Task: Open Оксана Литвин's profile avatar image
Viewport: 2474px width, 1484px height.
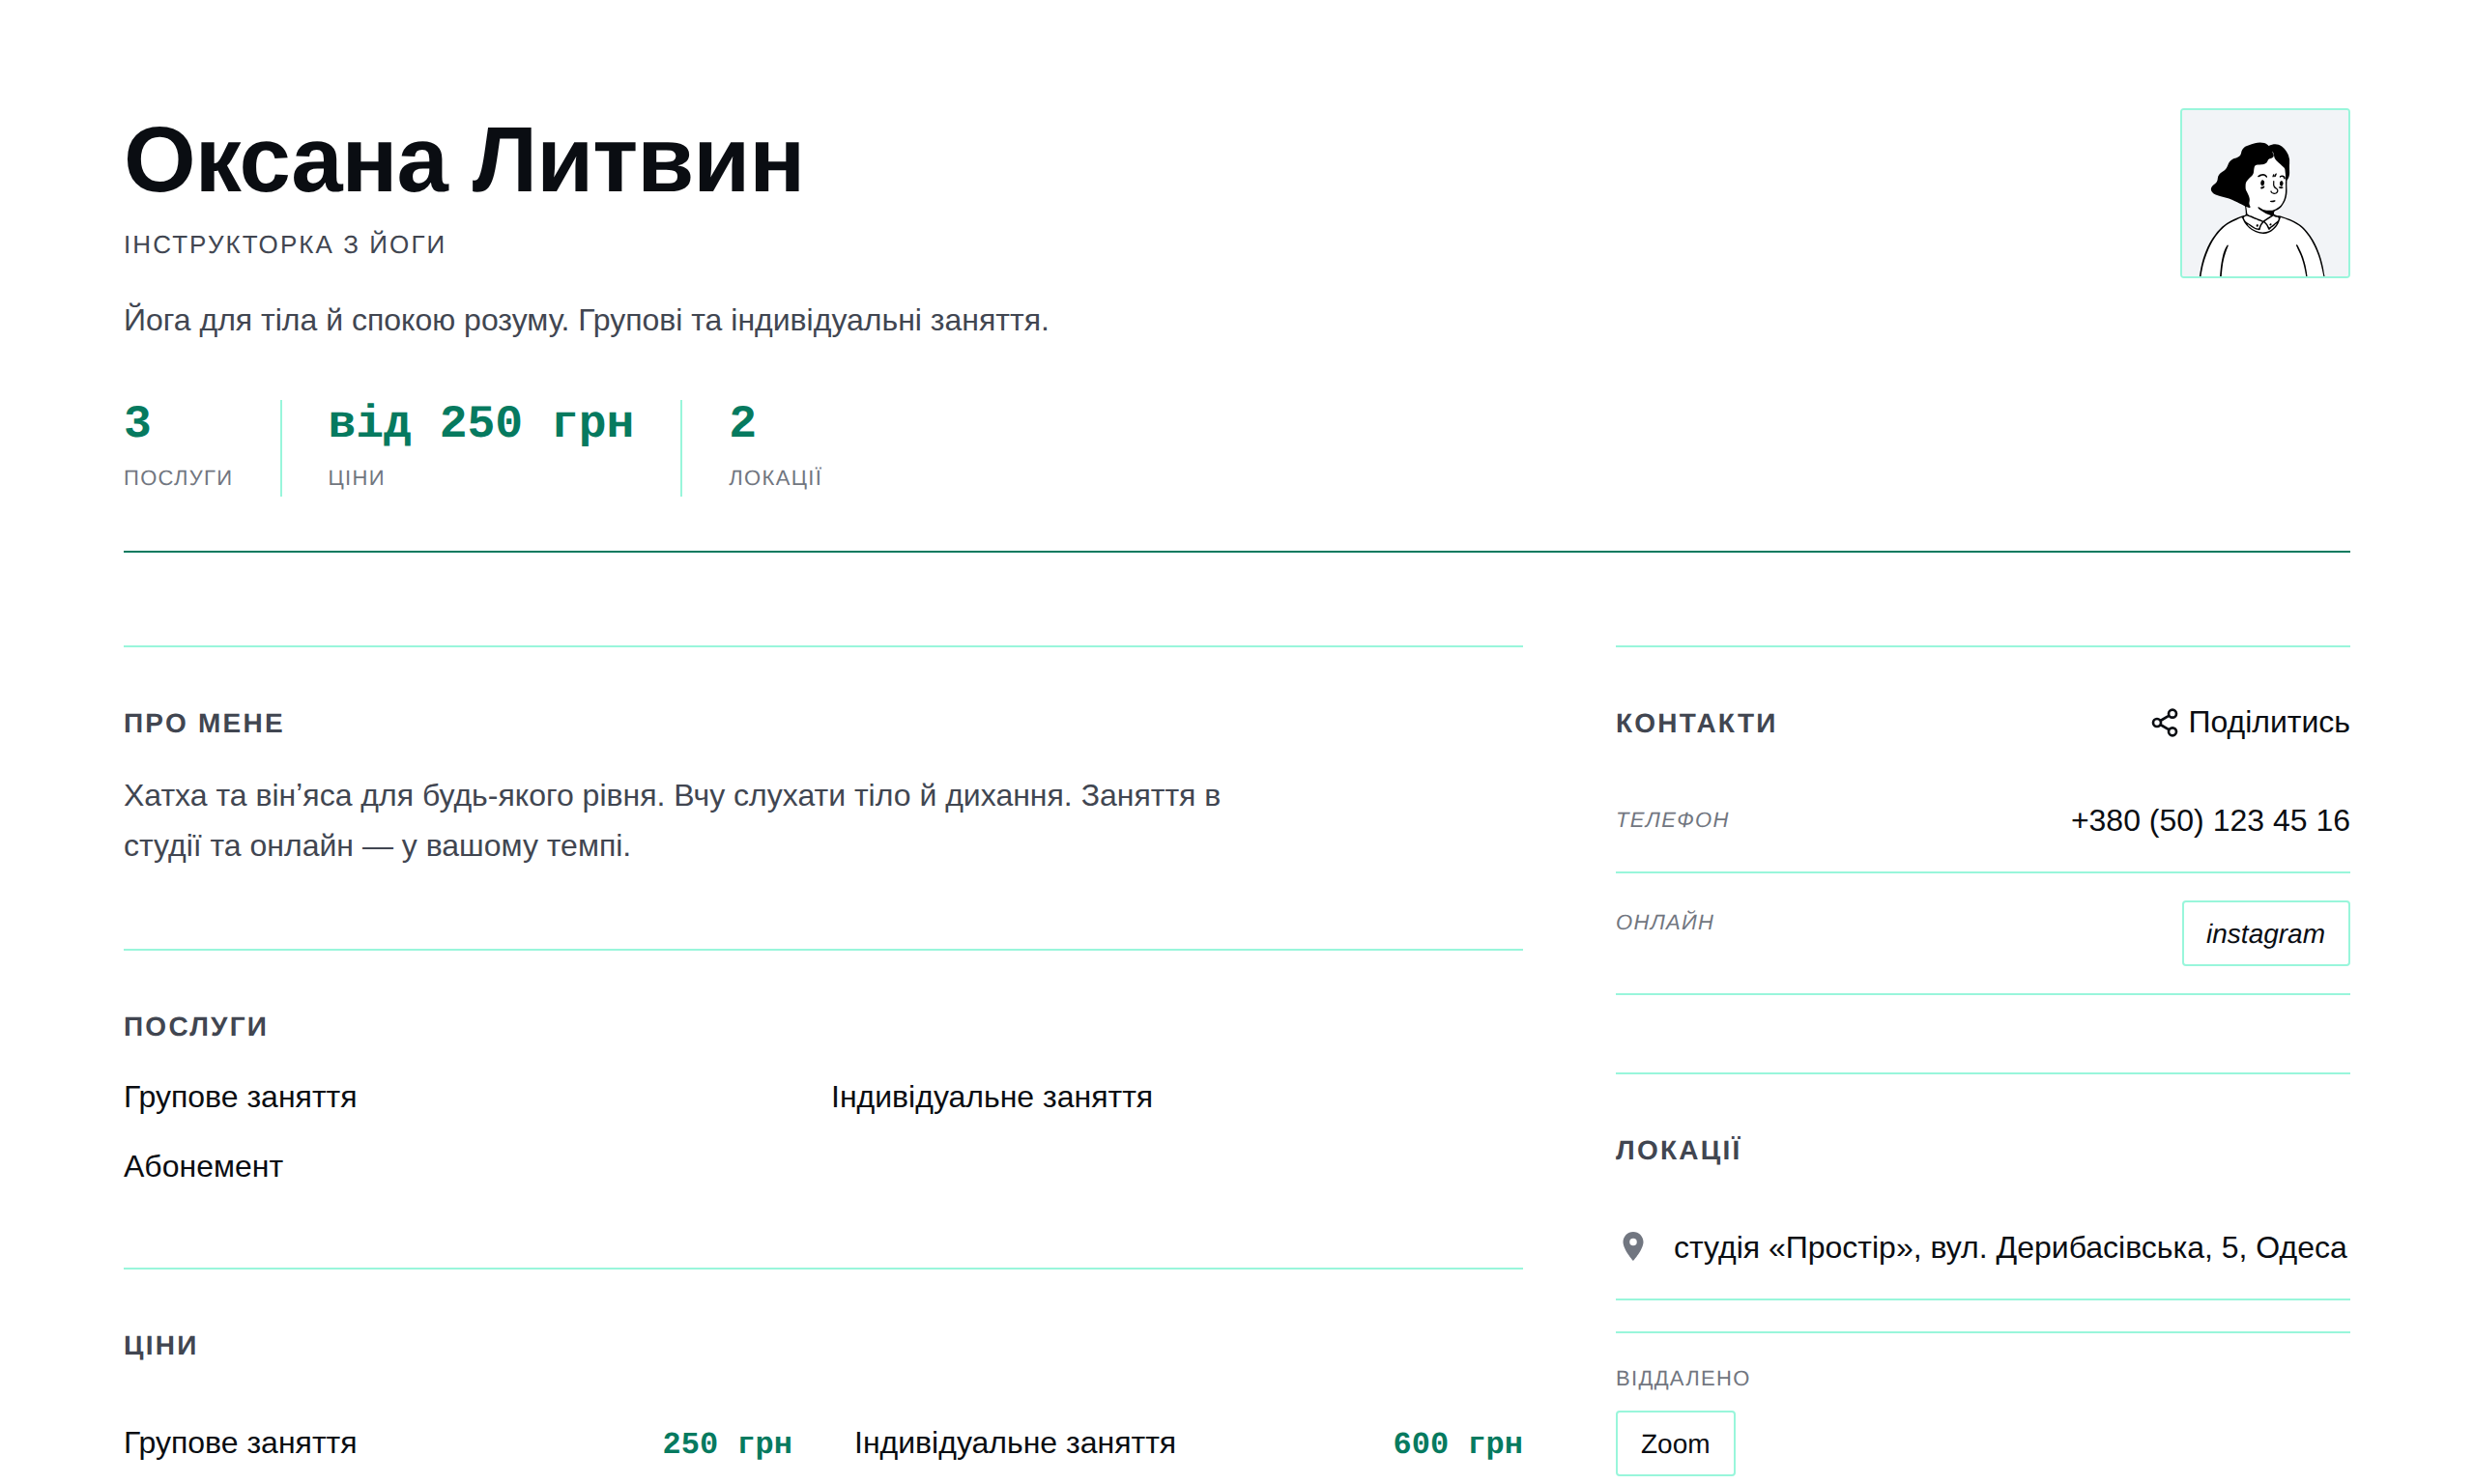Action: tap(2264, 193)
